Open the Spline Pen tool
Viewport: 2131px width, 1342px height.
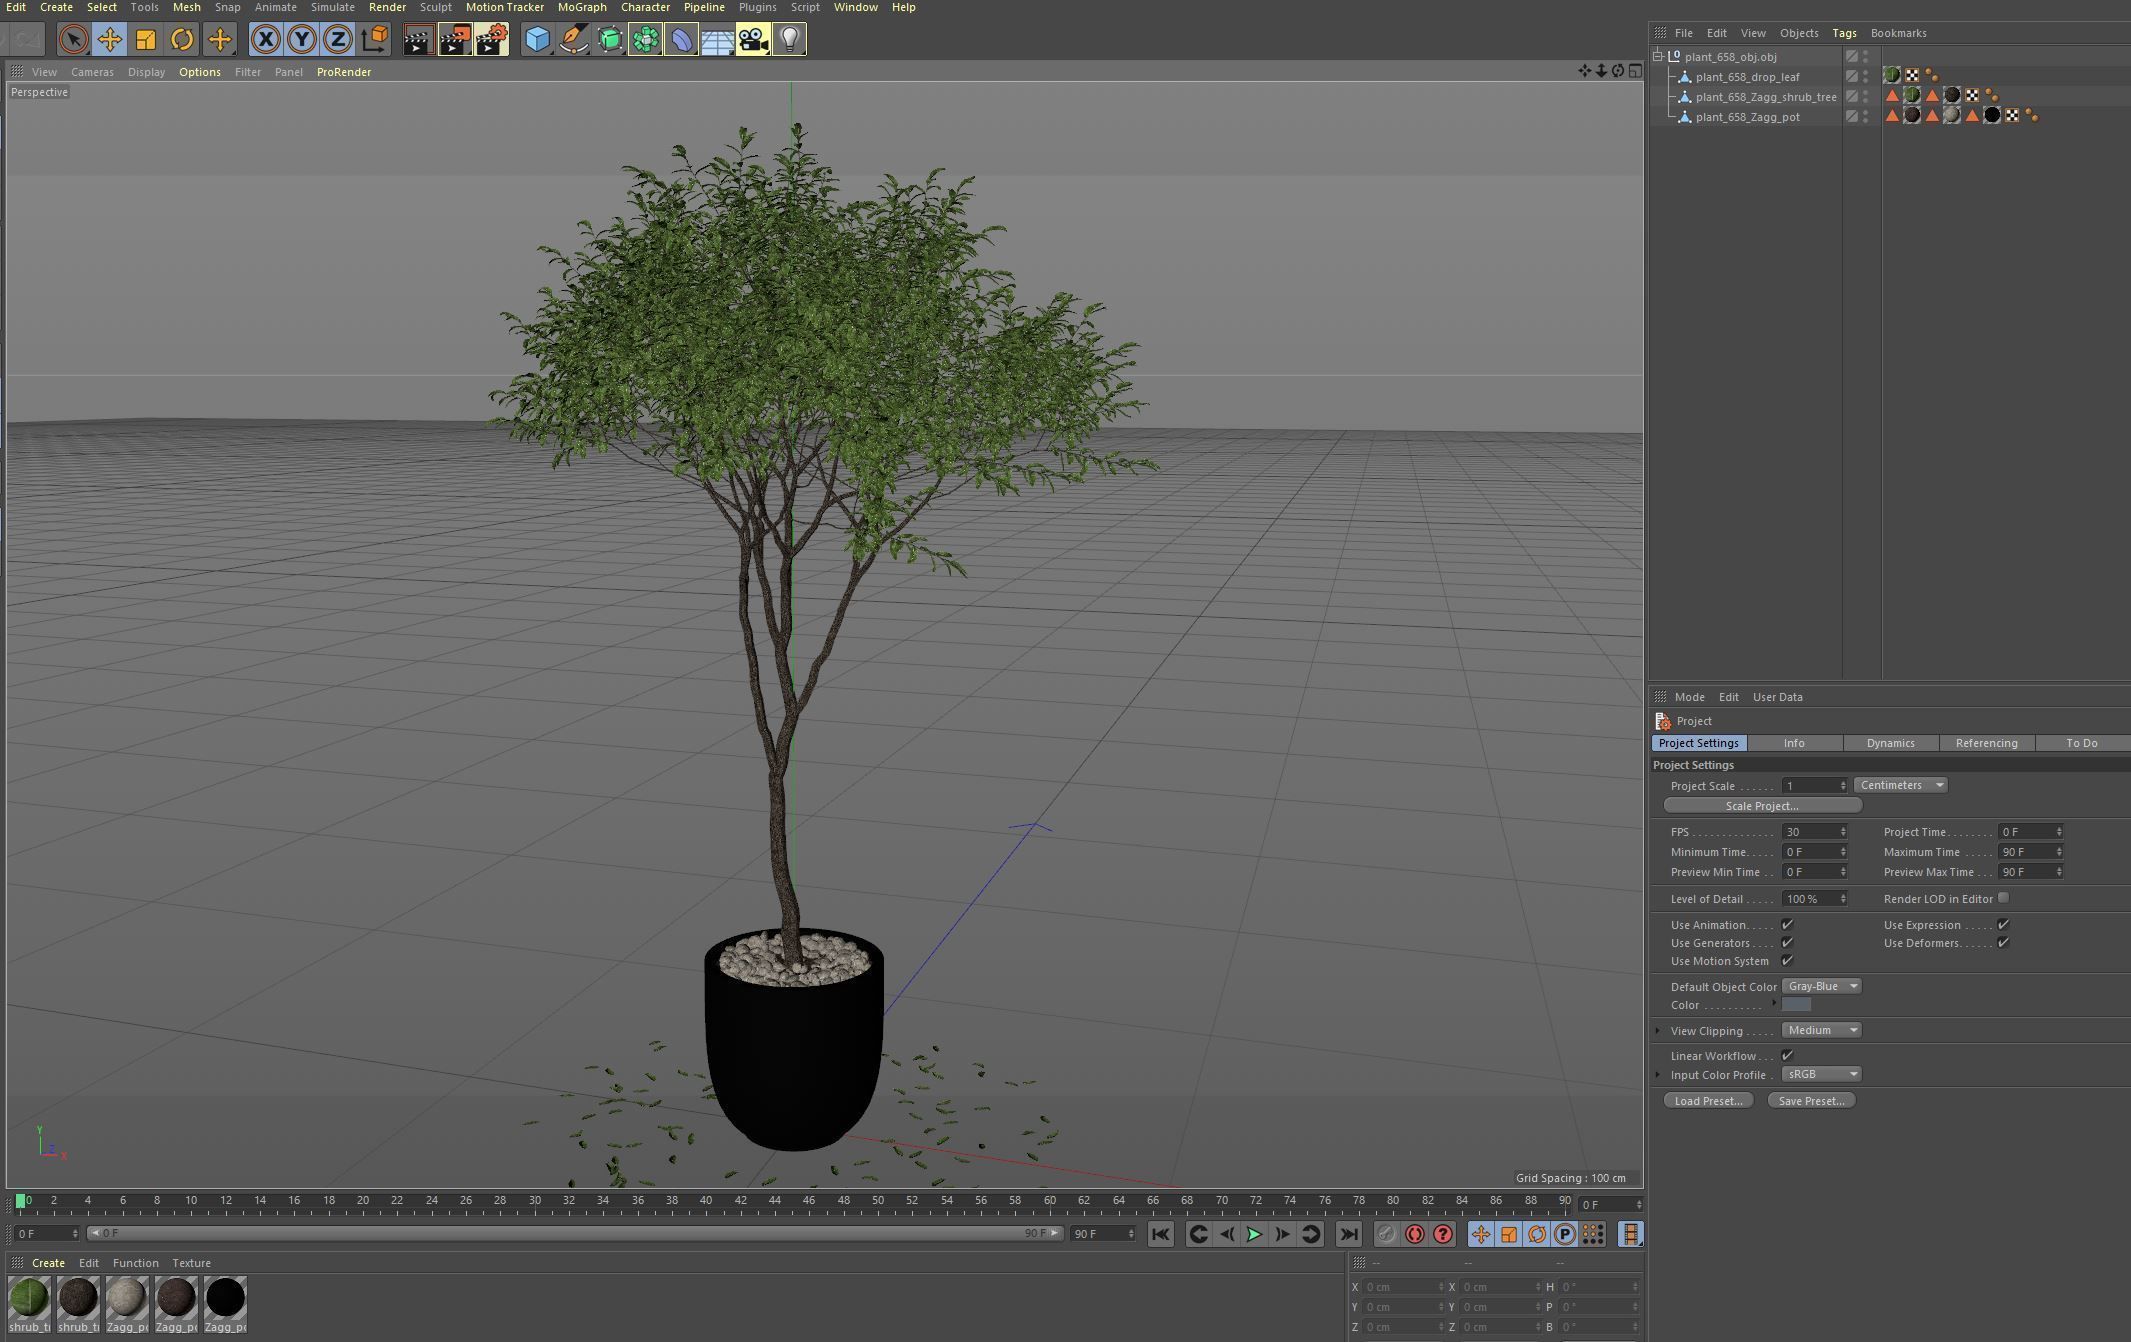coord(573,40)
